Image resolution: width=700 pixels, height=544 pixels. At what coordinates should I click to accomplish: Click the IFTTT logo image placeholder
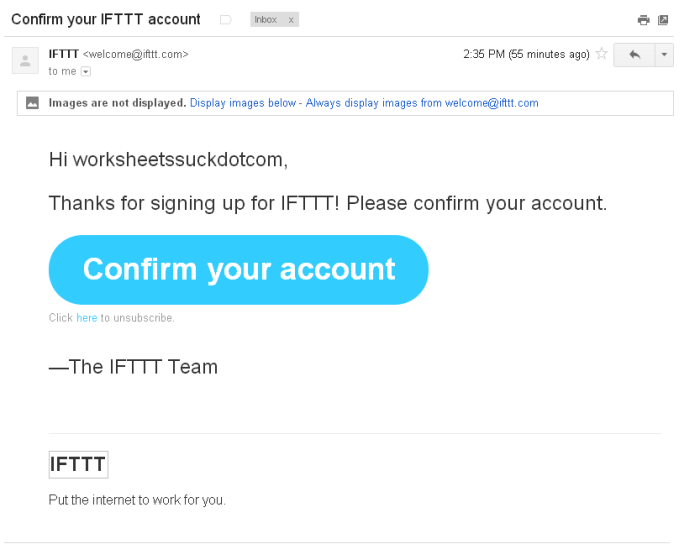(78, 464)
